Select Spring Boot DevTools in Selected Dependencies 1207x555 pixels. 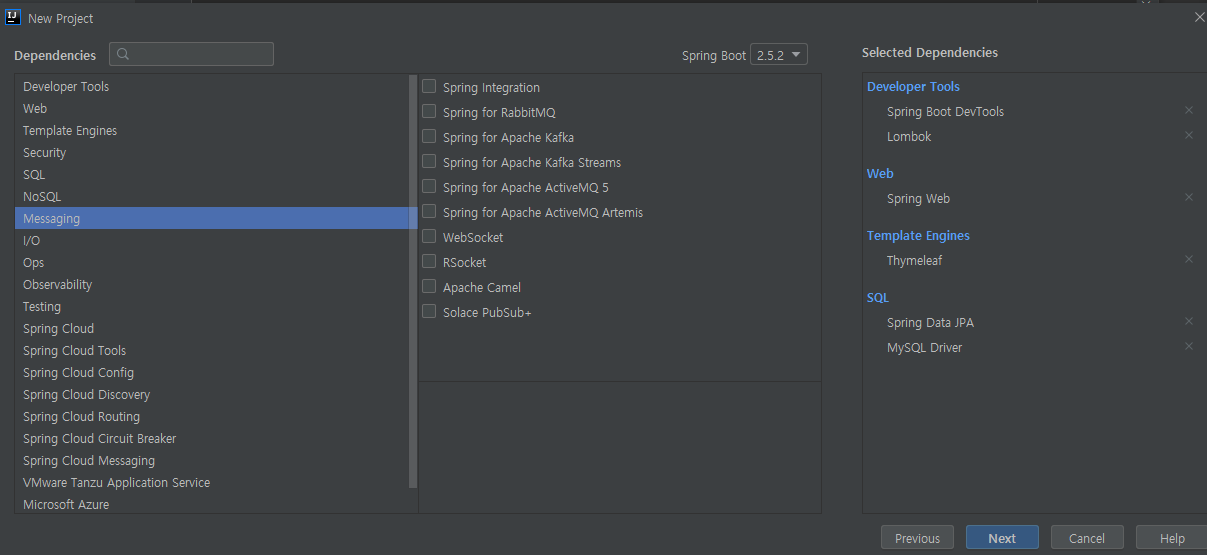point(945,111)
